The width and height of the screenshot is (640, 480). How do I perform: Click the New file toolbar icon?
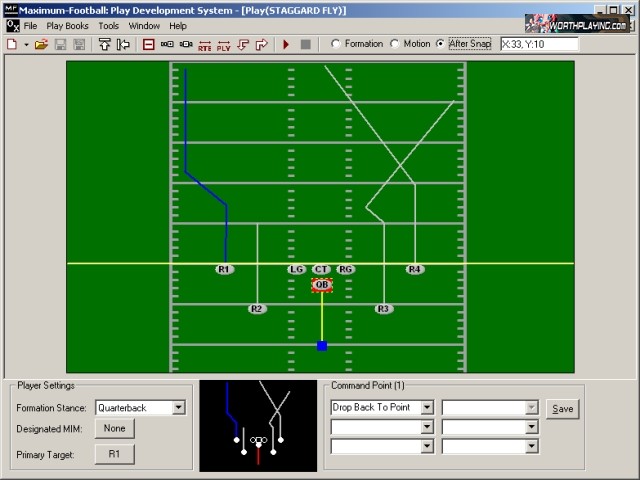pos(11,44)
